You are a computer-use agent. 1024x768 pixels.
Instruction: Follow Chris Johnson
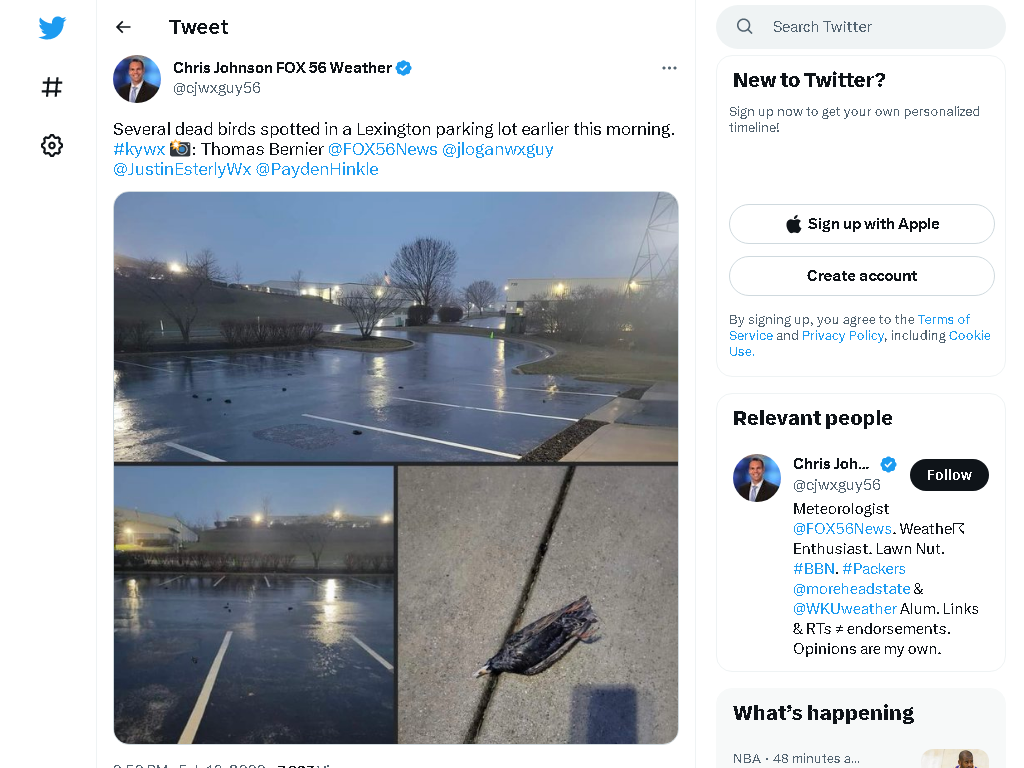(949, 475)
